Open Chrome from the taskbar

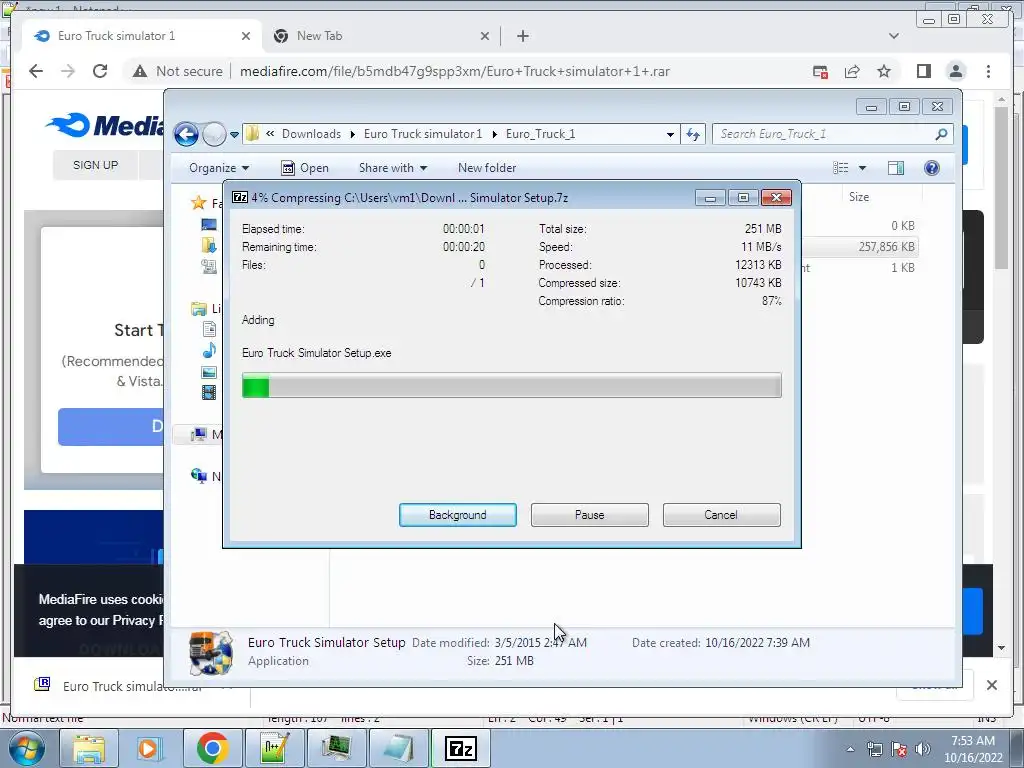(x=212, y=748)
